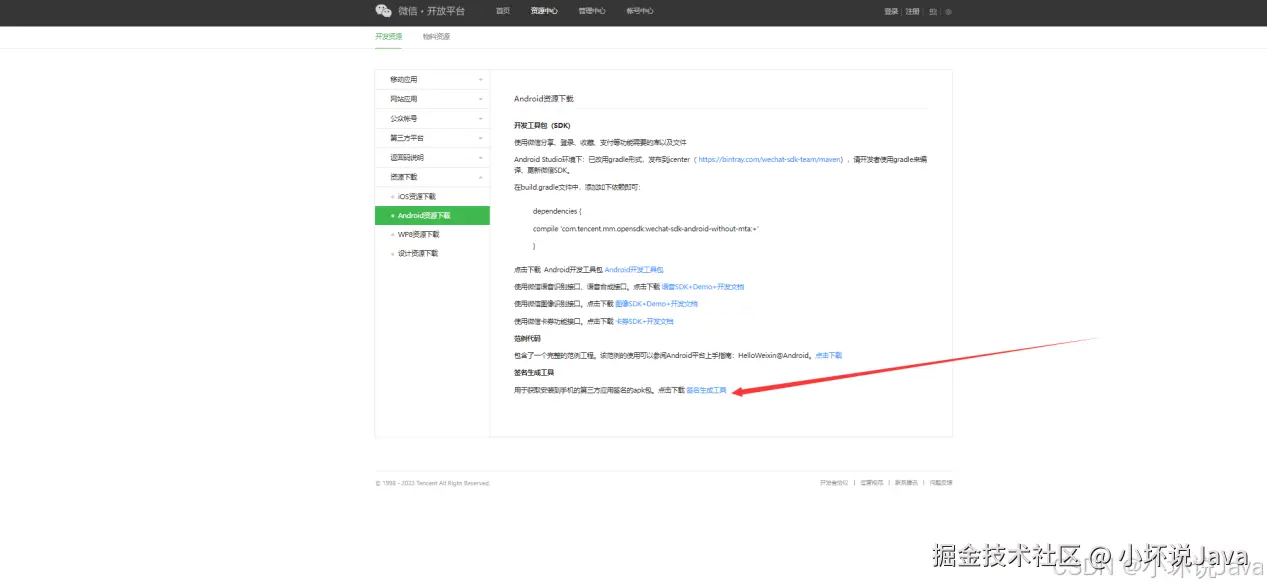The height and width of the screenshot is (588, 1267).
Task: Download via Android开发工具包 link
Action: pos(634,270)
